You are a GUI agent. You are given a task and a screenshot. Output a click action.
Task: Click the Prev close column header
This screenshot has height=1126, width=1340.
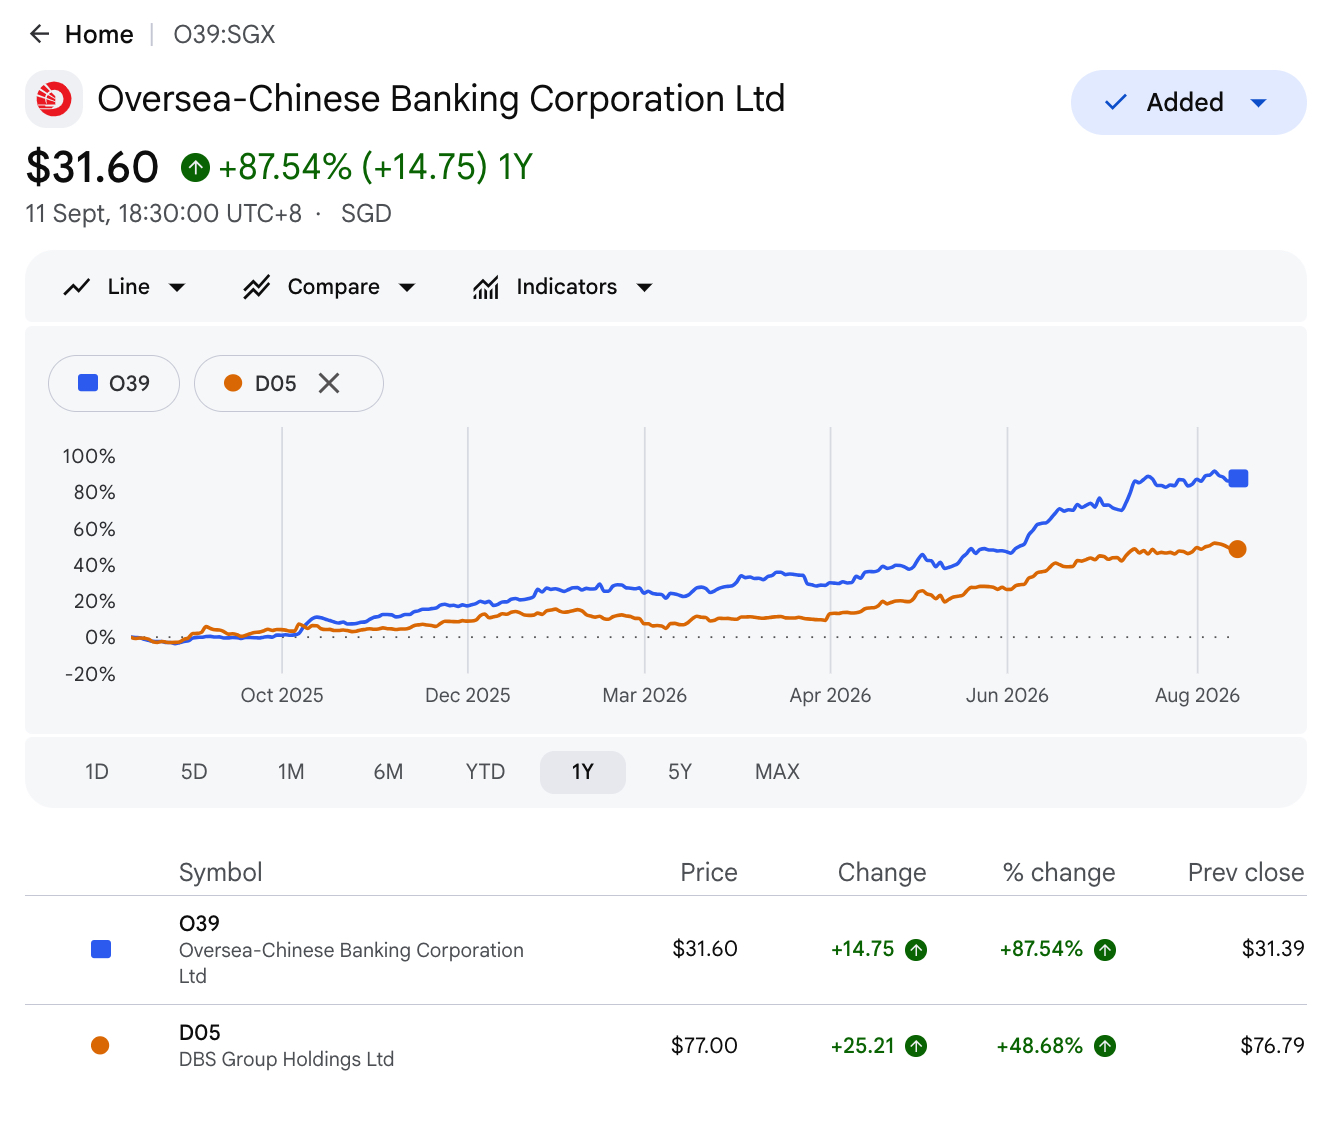1246,872
